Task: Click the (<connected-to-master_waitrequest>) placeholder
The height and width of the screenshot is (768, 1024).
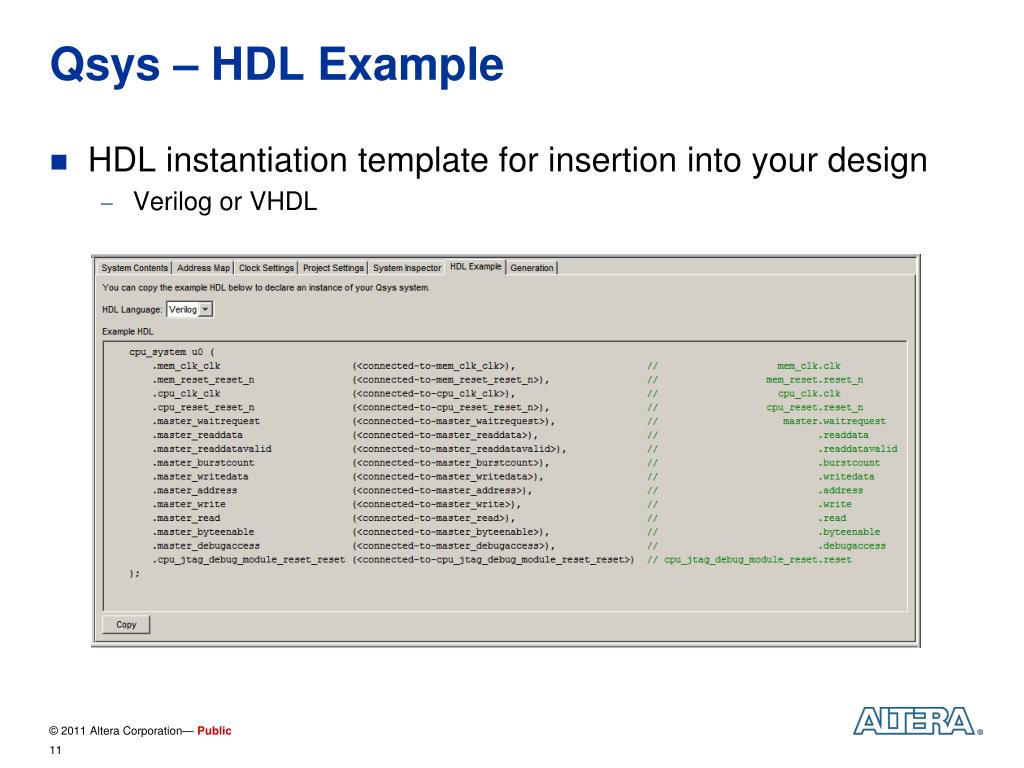Action: pos(453,421)
